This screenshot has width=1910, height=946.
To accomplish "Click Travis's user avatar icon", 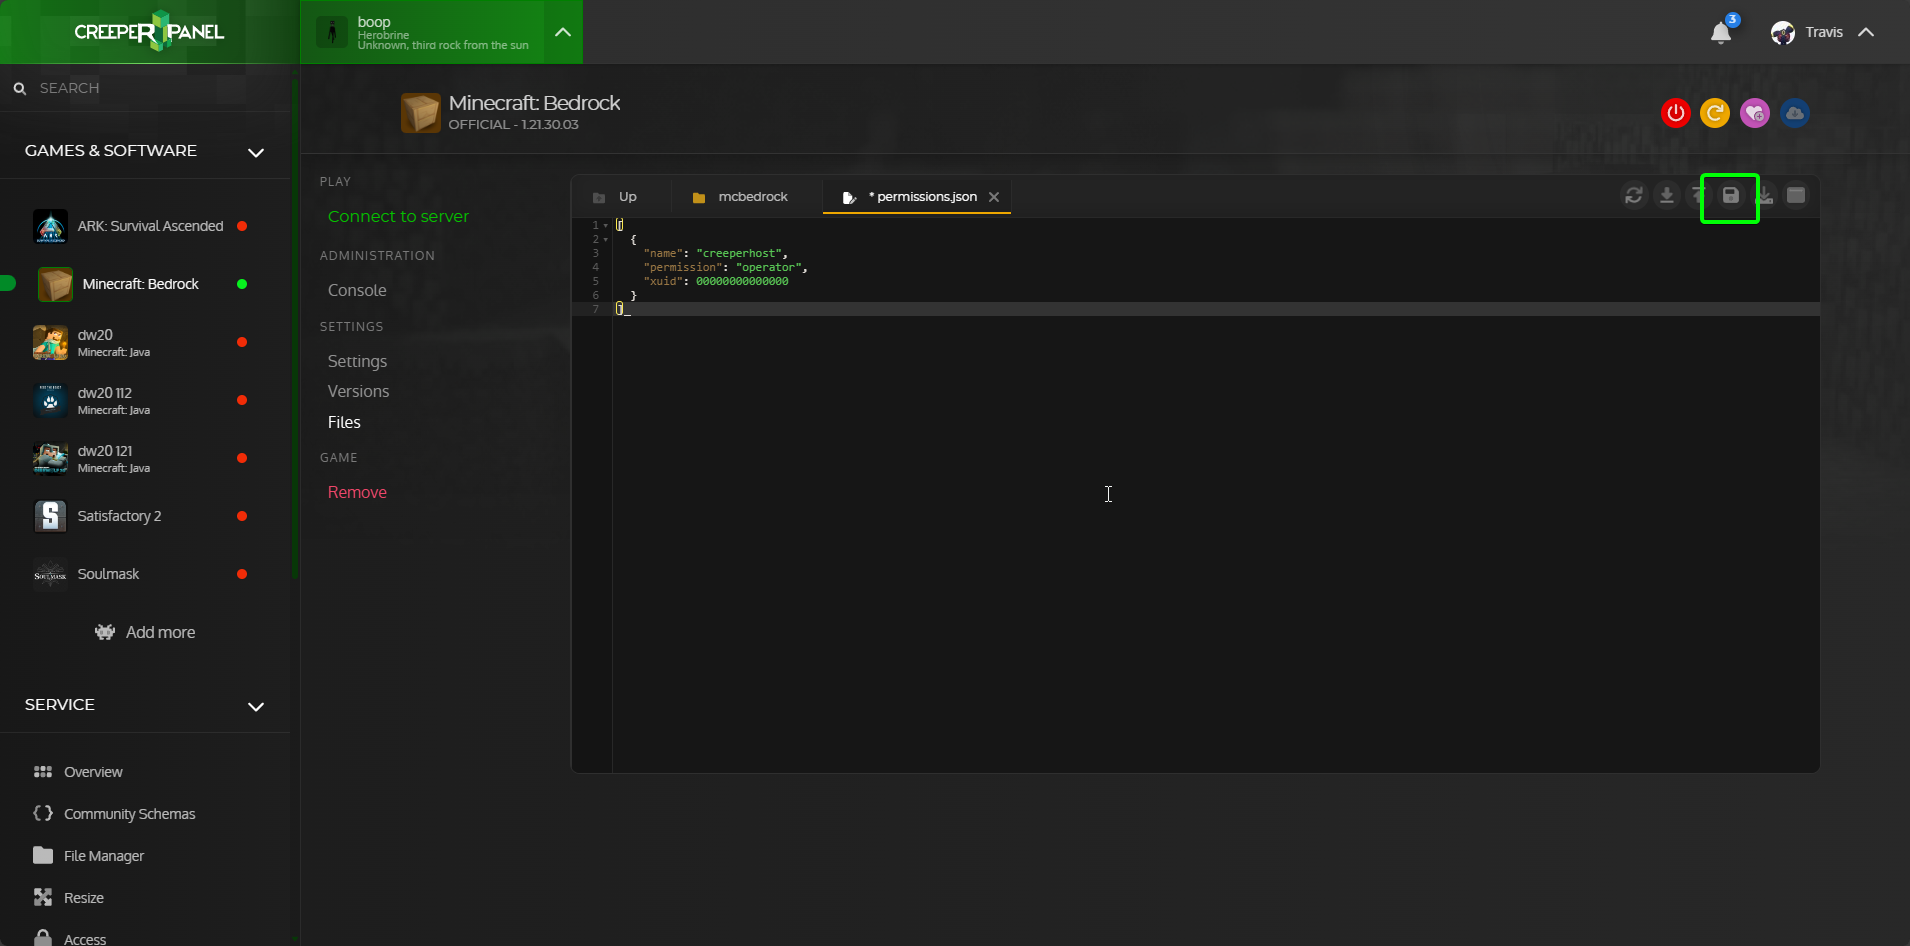I will (1783, 33).
